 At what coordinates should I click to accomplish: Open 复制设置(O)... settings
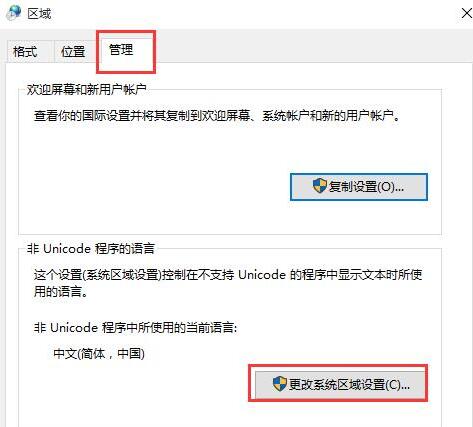[359, 187]
